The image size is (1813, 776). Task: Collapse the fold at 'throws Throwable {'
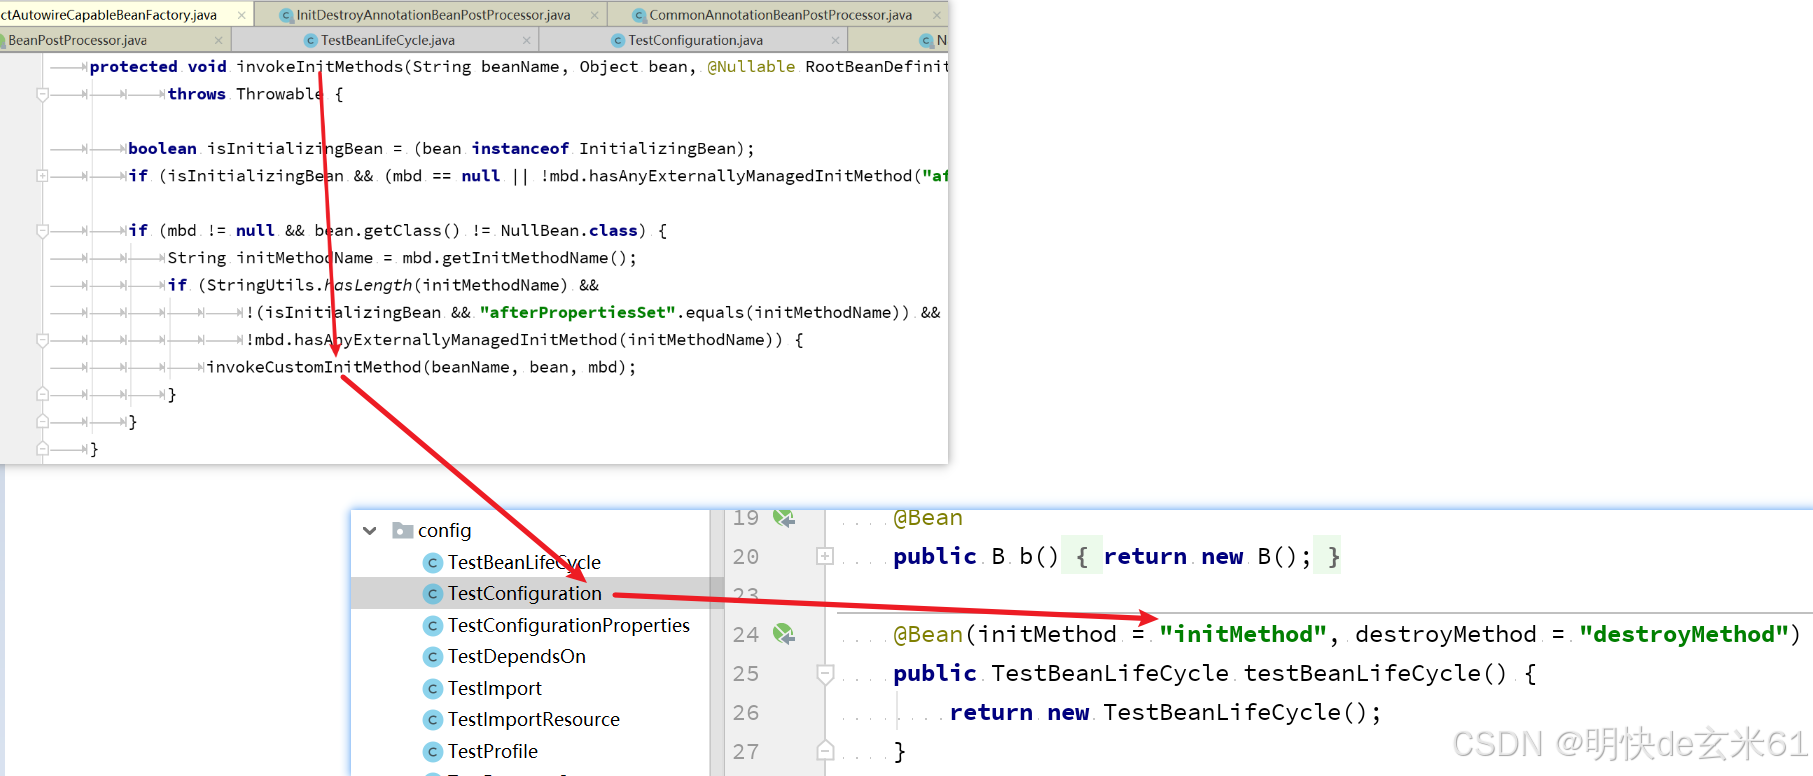pos(42,94)
